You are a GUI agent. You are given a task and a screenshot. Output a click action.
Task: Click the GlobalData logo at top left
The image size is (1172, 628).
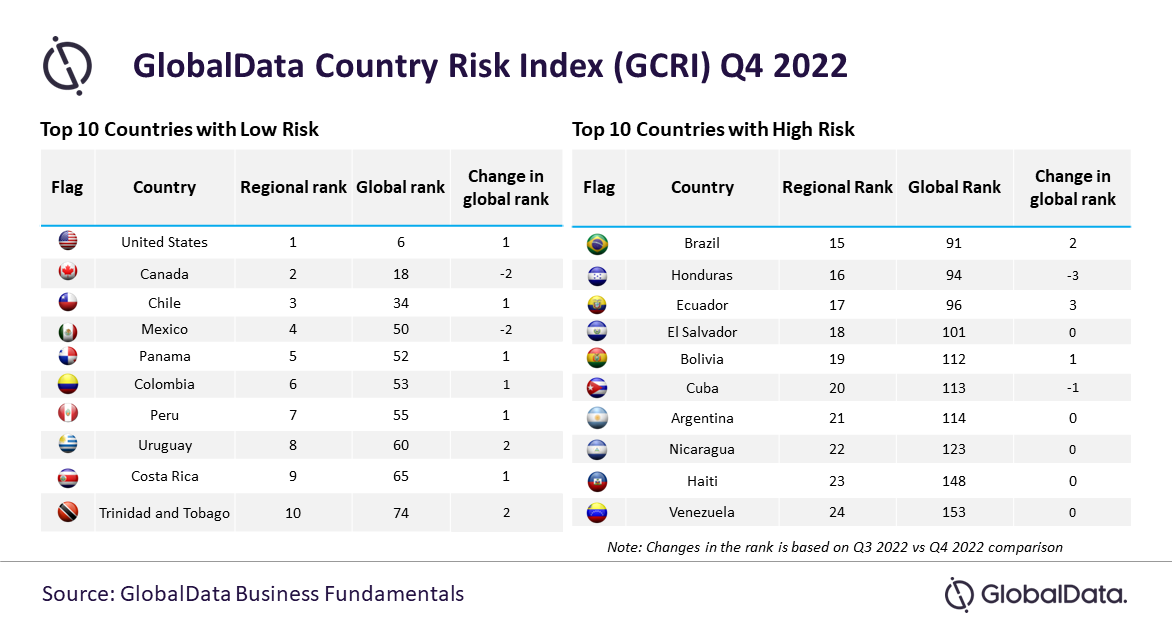coord(67,65)
